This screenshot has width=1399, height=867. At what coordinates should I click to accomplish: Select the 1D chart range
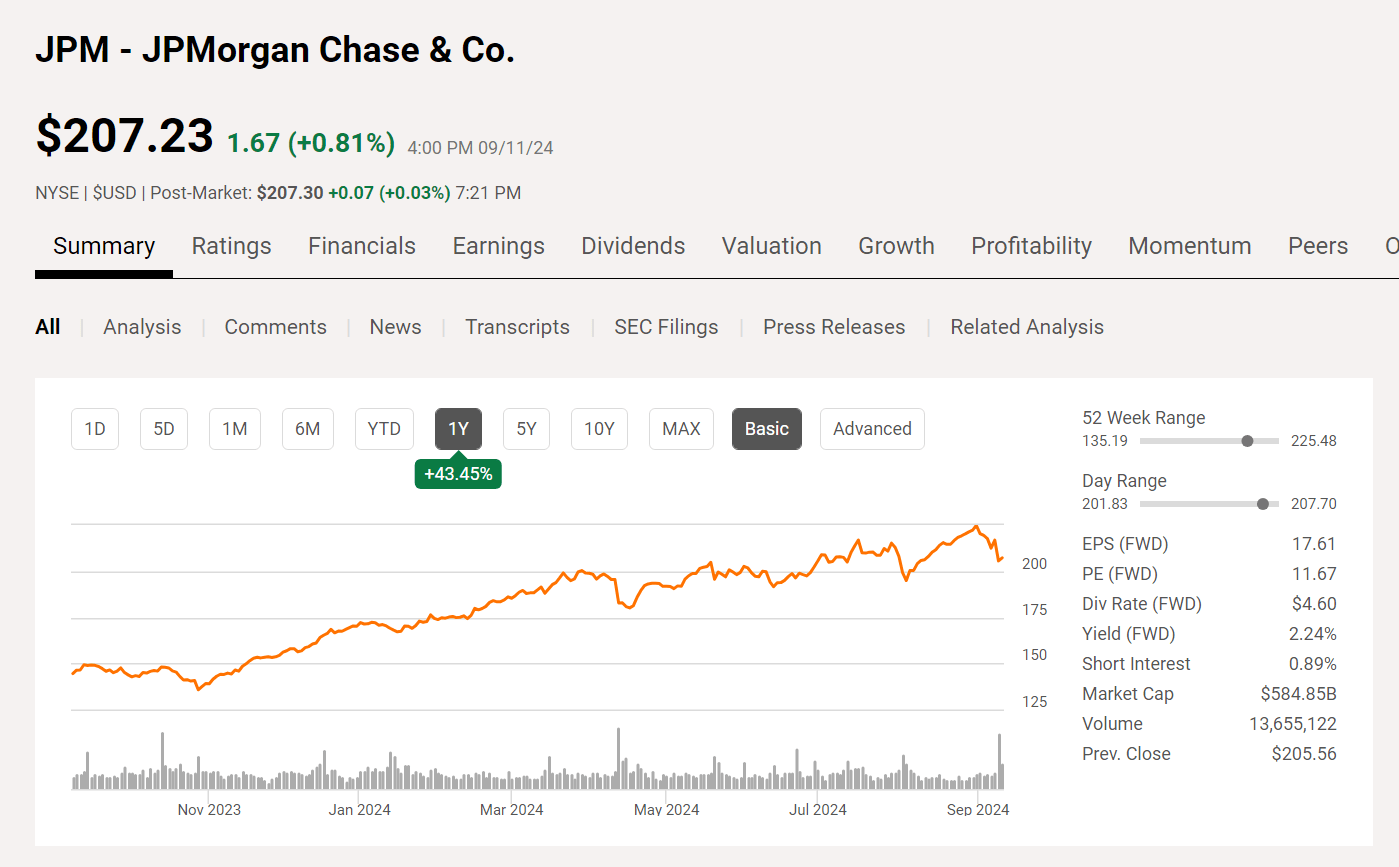95,429
